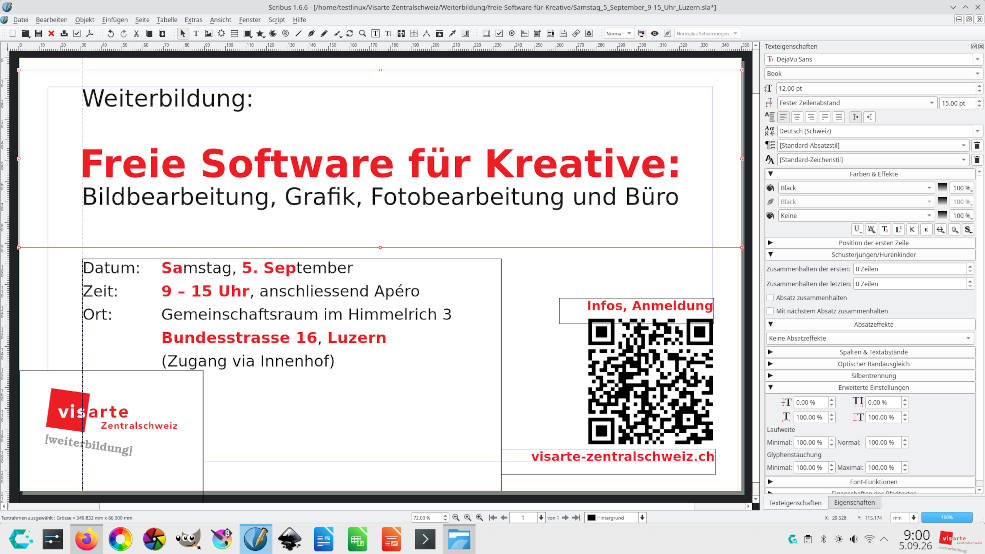Open the Tabelle menu
The width and height of the screenshot is (985, 554).
[x=166, y=19]
